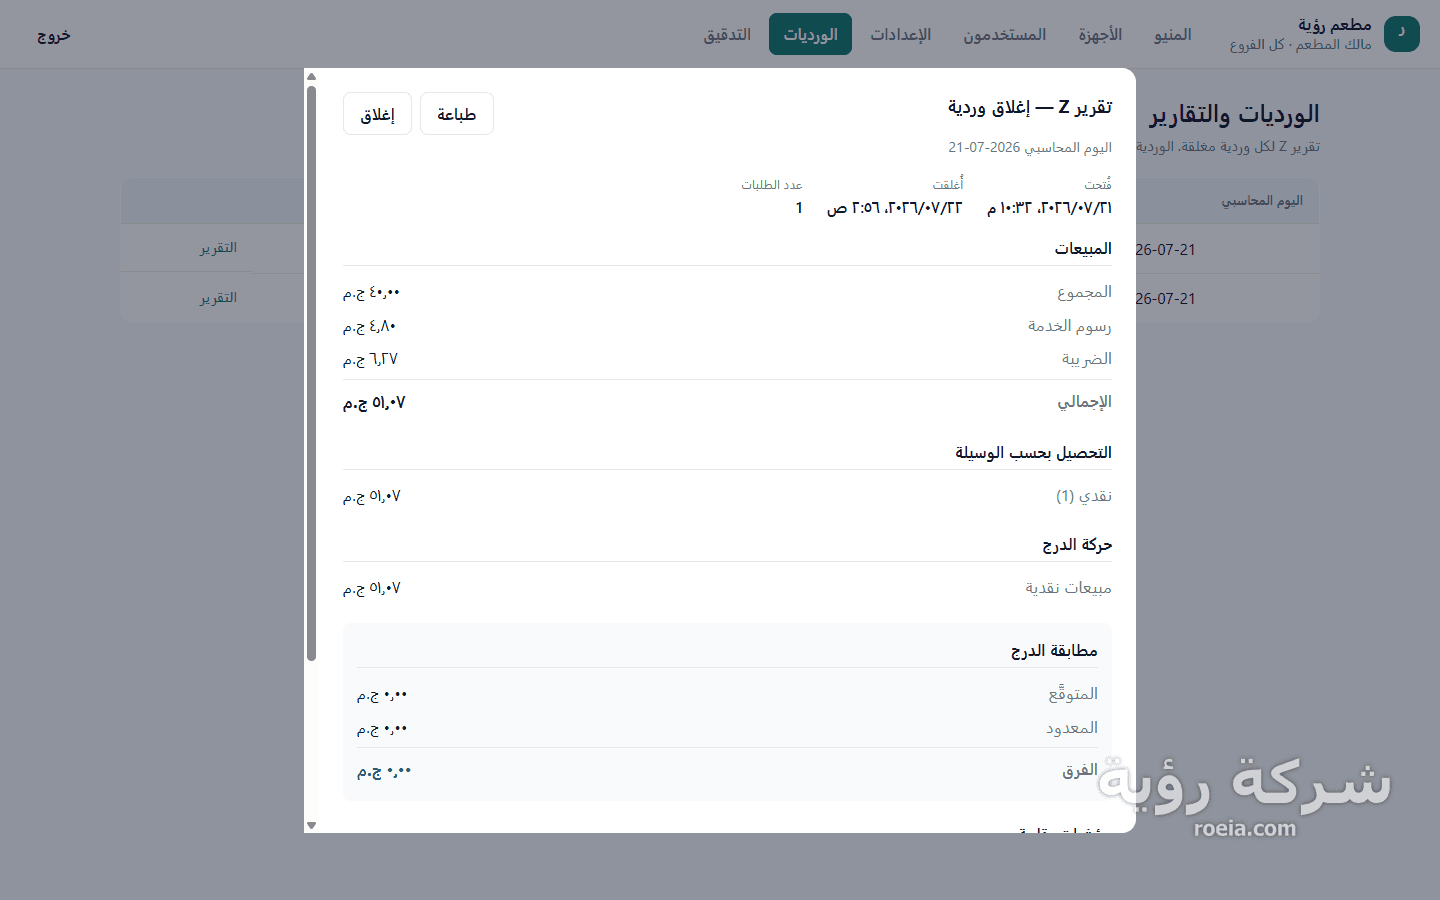Image resolution: width=1440 pixels, height=900 pixels.
Task: Click the المجموع row label
Action: point(1084,292)
